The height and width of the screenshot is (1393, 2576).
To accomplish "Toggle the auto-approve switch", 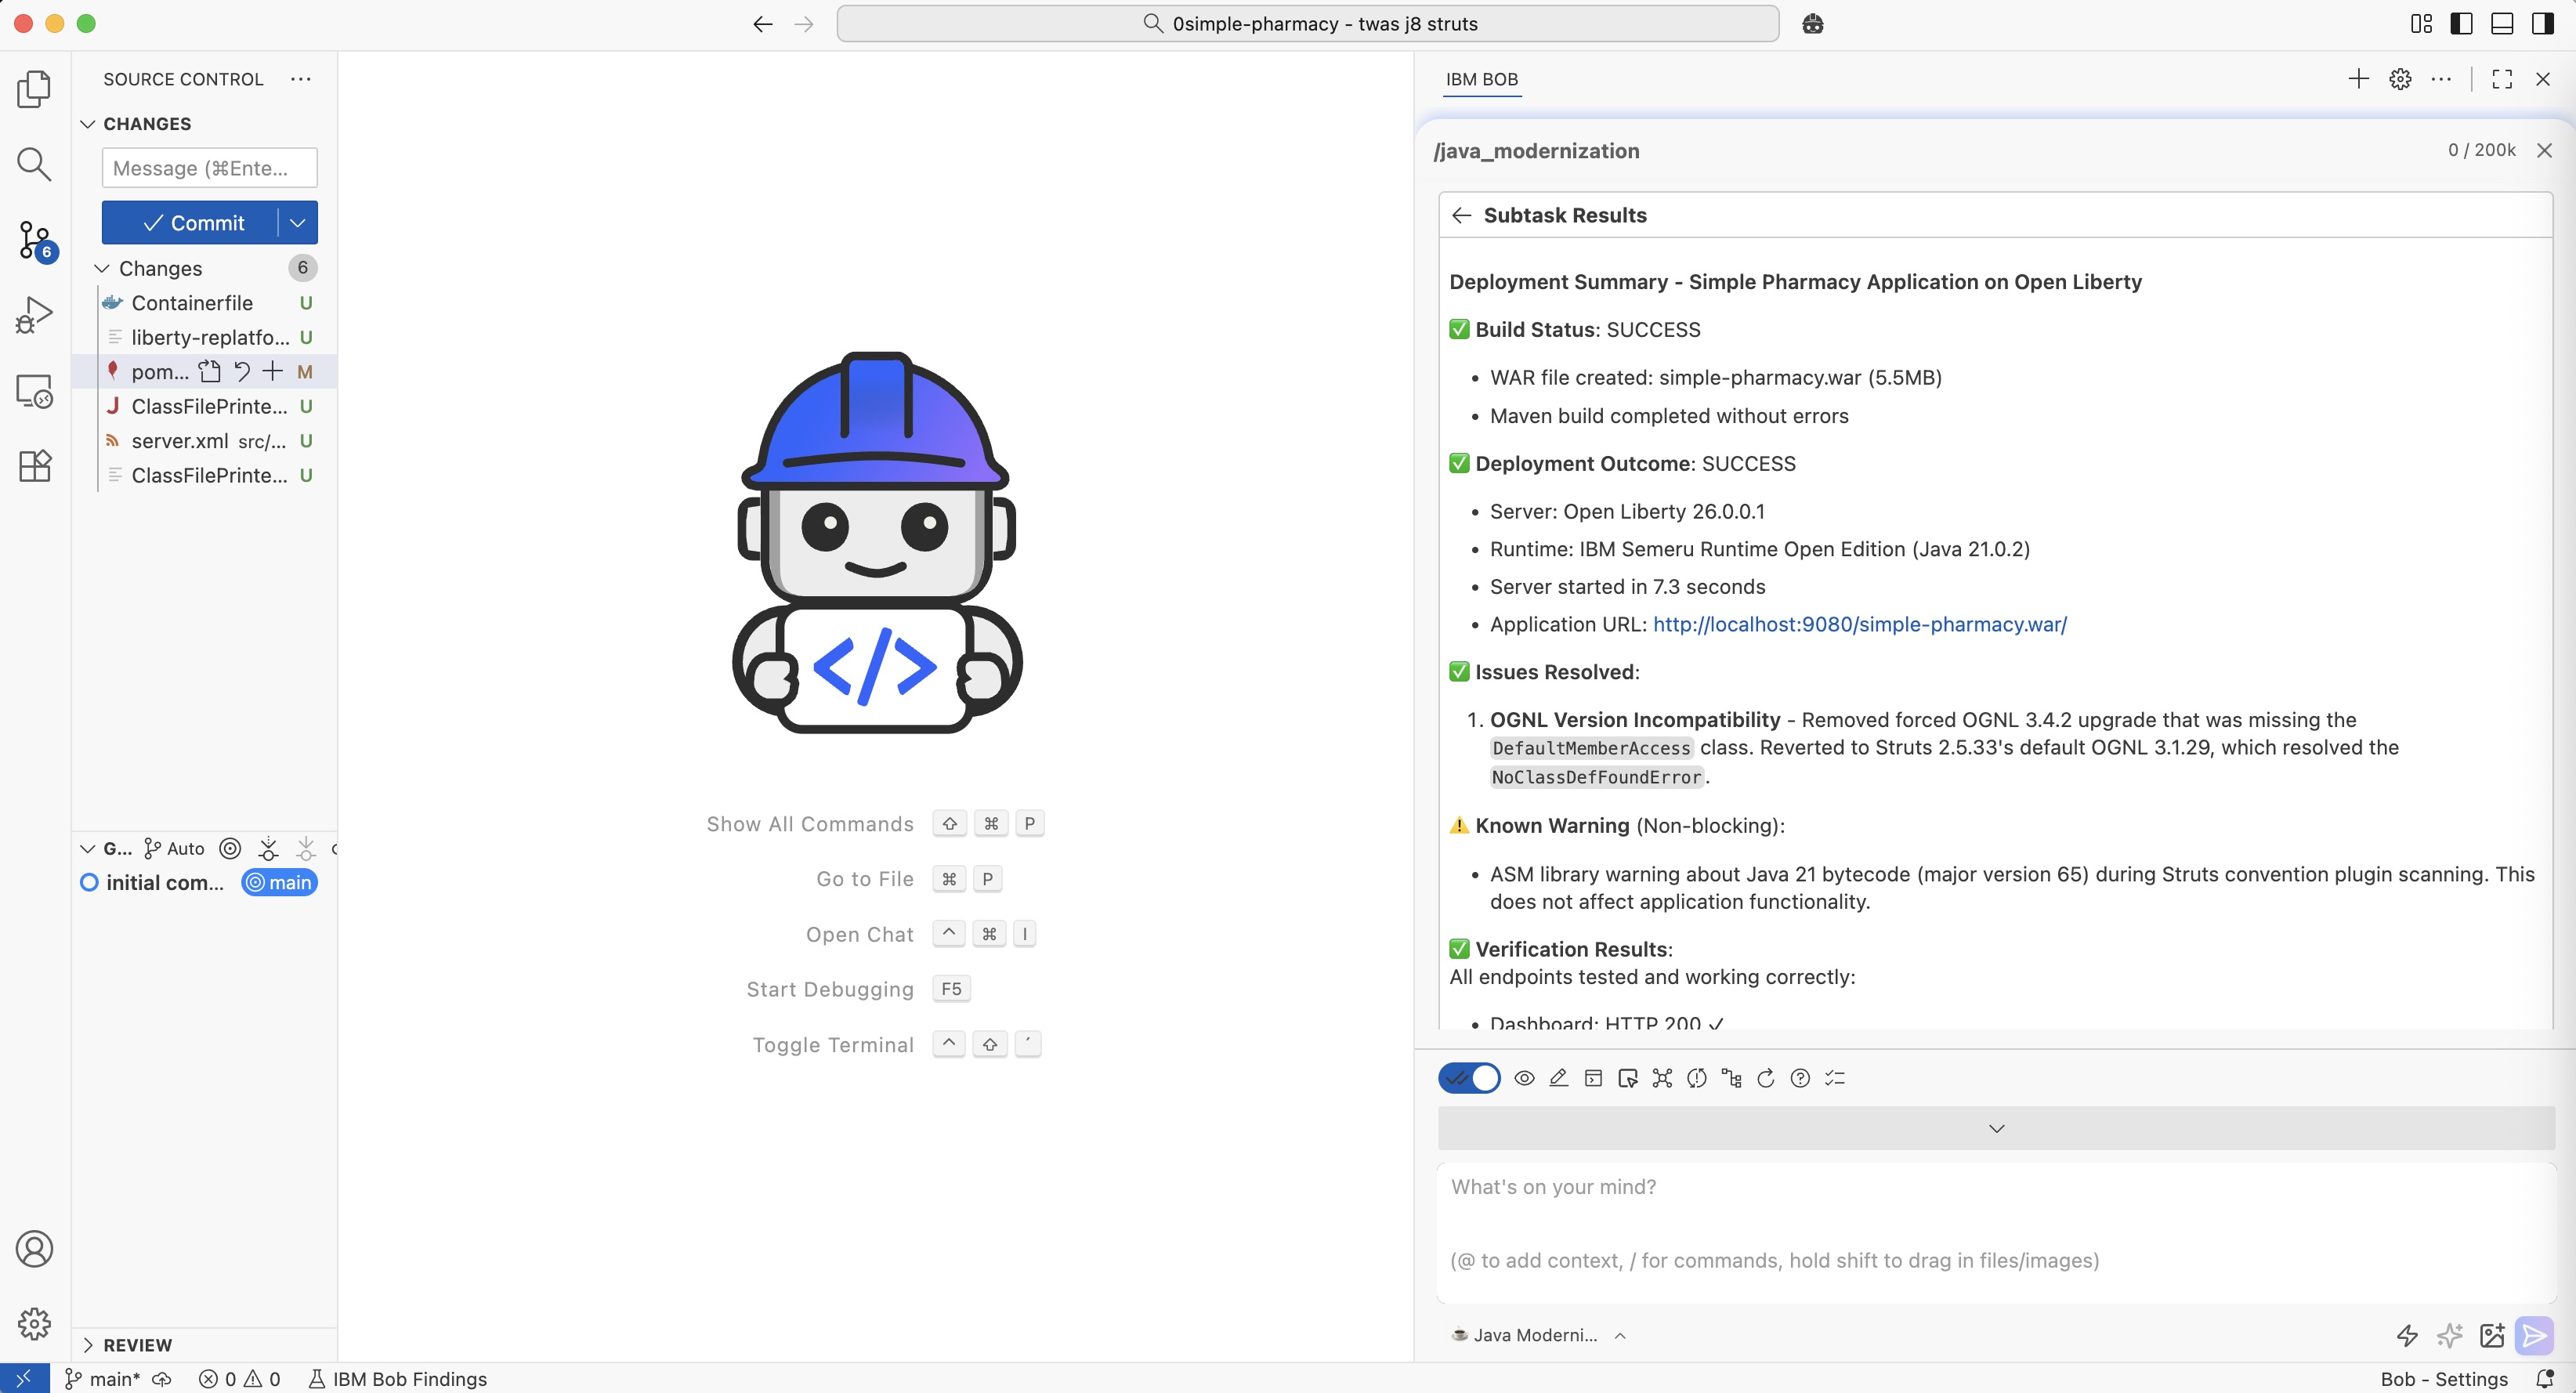I will 1468,1078.
